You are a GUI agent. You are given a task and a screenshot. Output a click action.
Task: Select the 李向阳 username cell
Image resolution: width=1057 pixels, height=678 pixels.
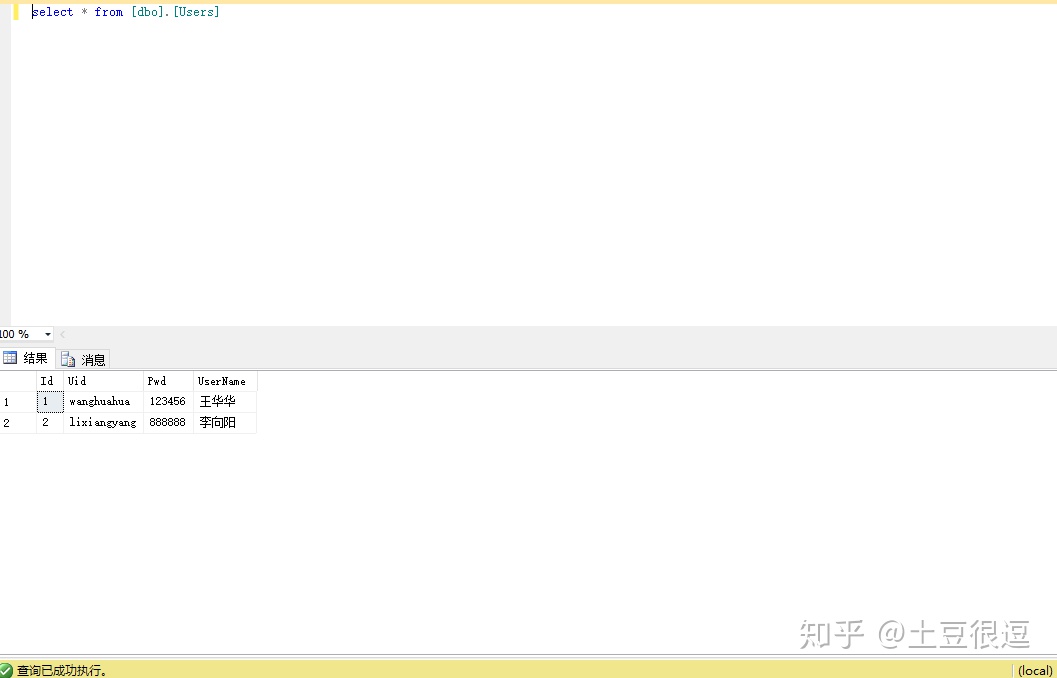[x=225, y=423]
